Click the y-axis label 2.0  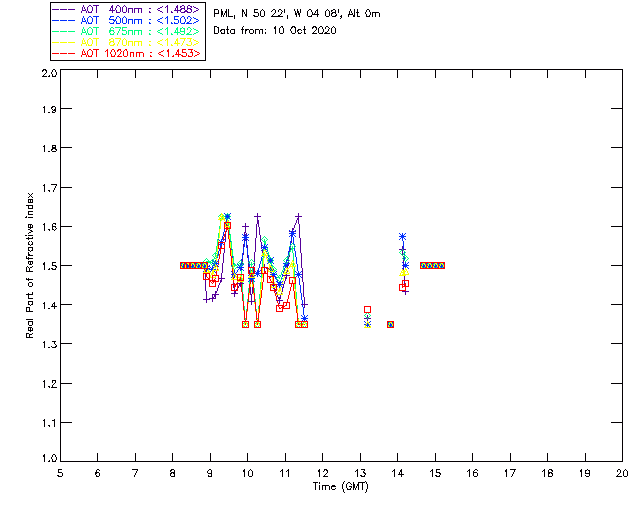pos(49,73)
